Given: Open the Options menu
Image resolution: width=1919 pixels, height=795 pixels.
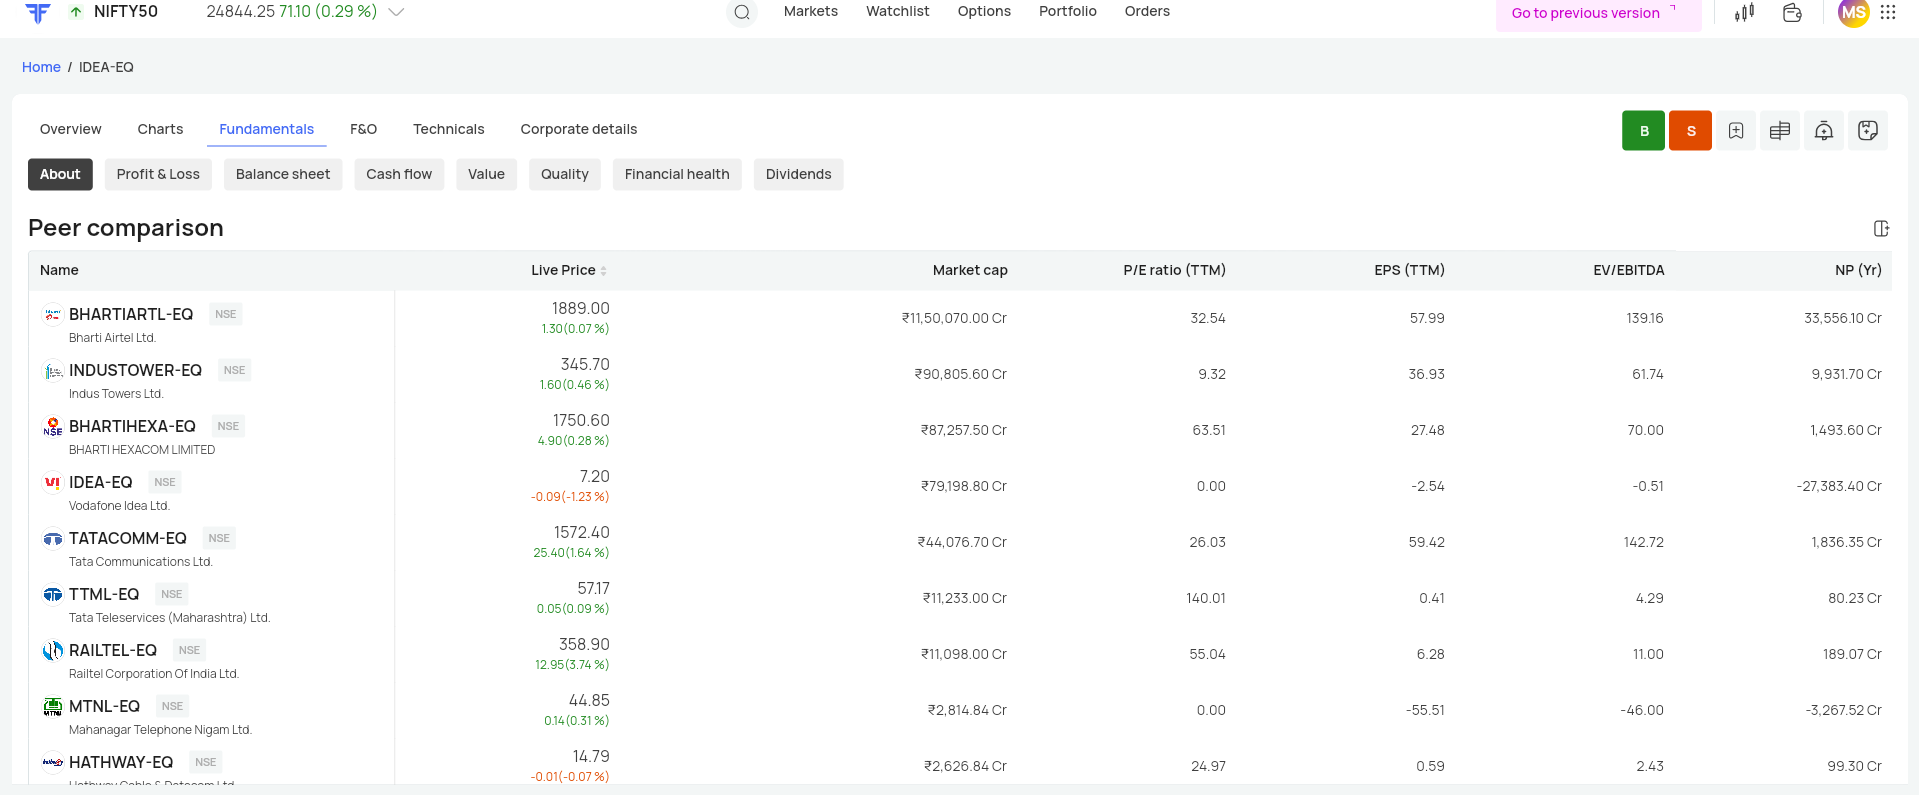Looking at the screenshot, I should pyautogui.click(x=984, y=11).
